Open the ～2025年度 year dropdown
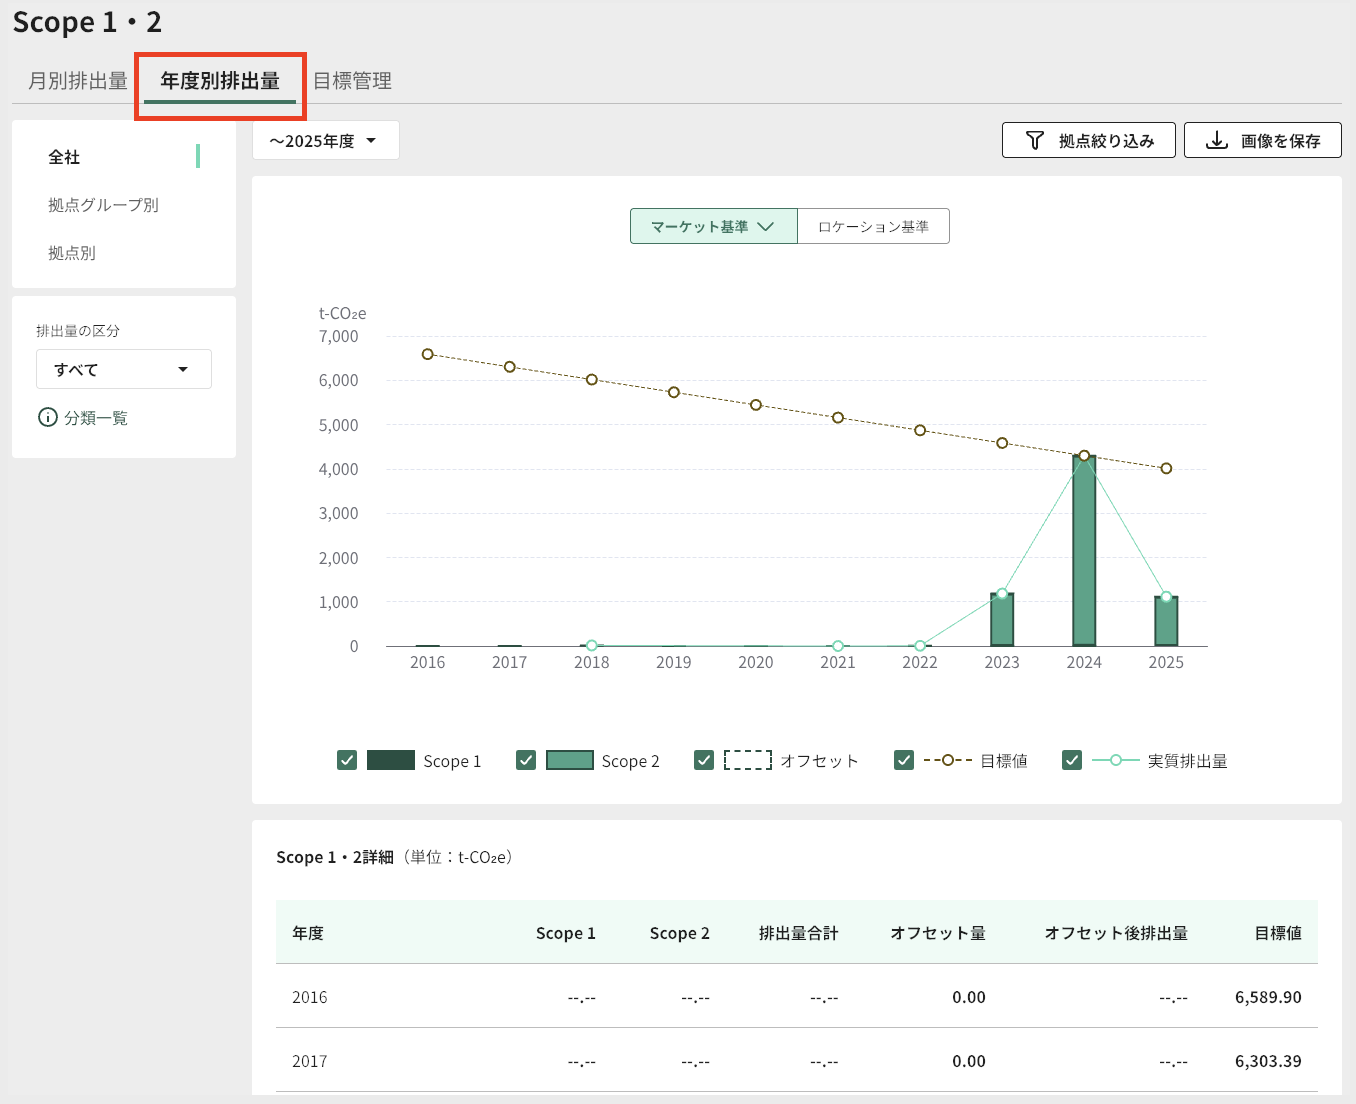 325,141
